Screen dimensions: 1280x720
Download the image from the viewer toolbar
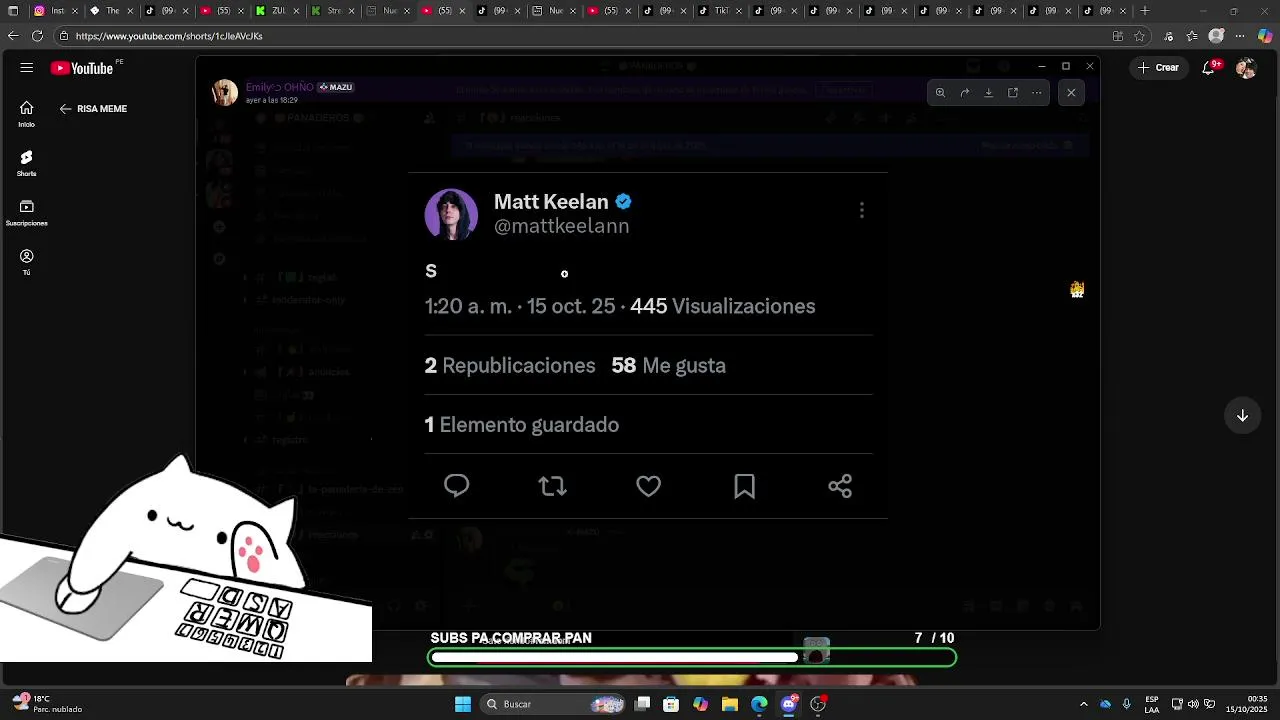tap(989, 93)
